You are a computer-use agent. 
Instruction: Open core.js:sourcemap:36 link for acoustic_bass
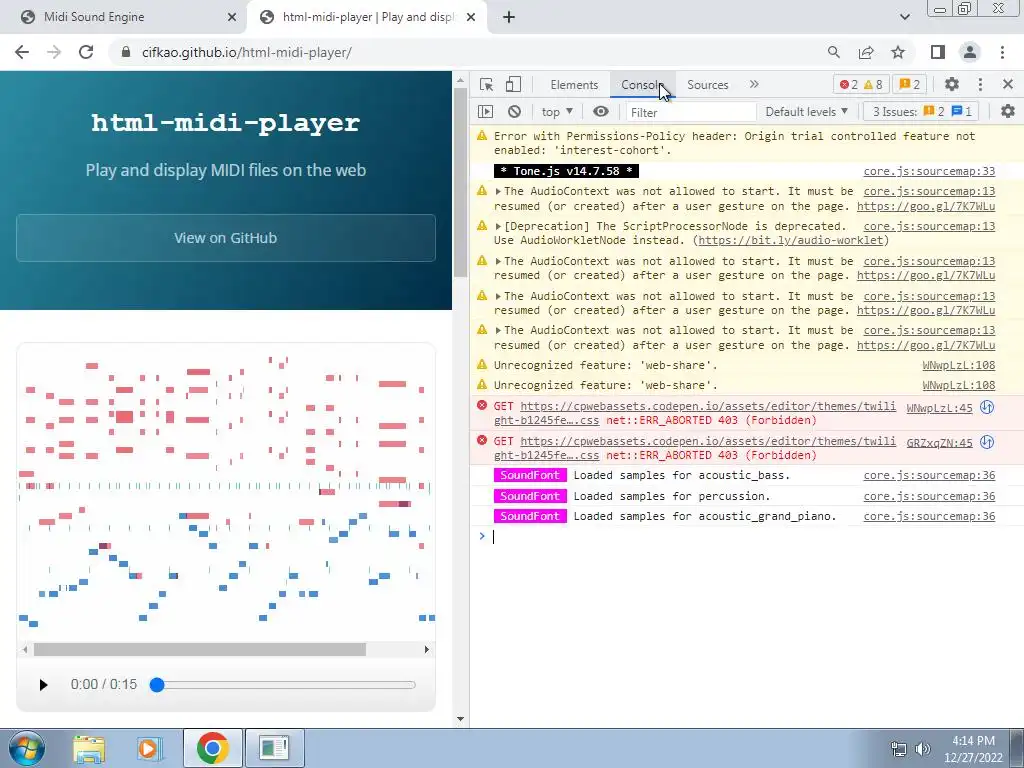[929, 475]
